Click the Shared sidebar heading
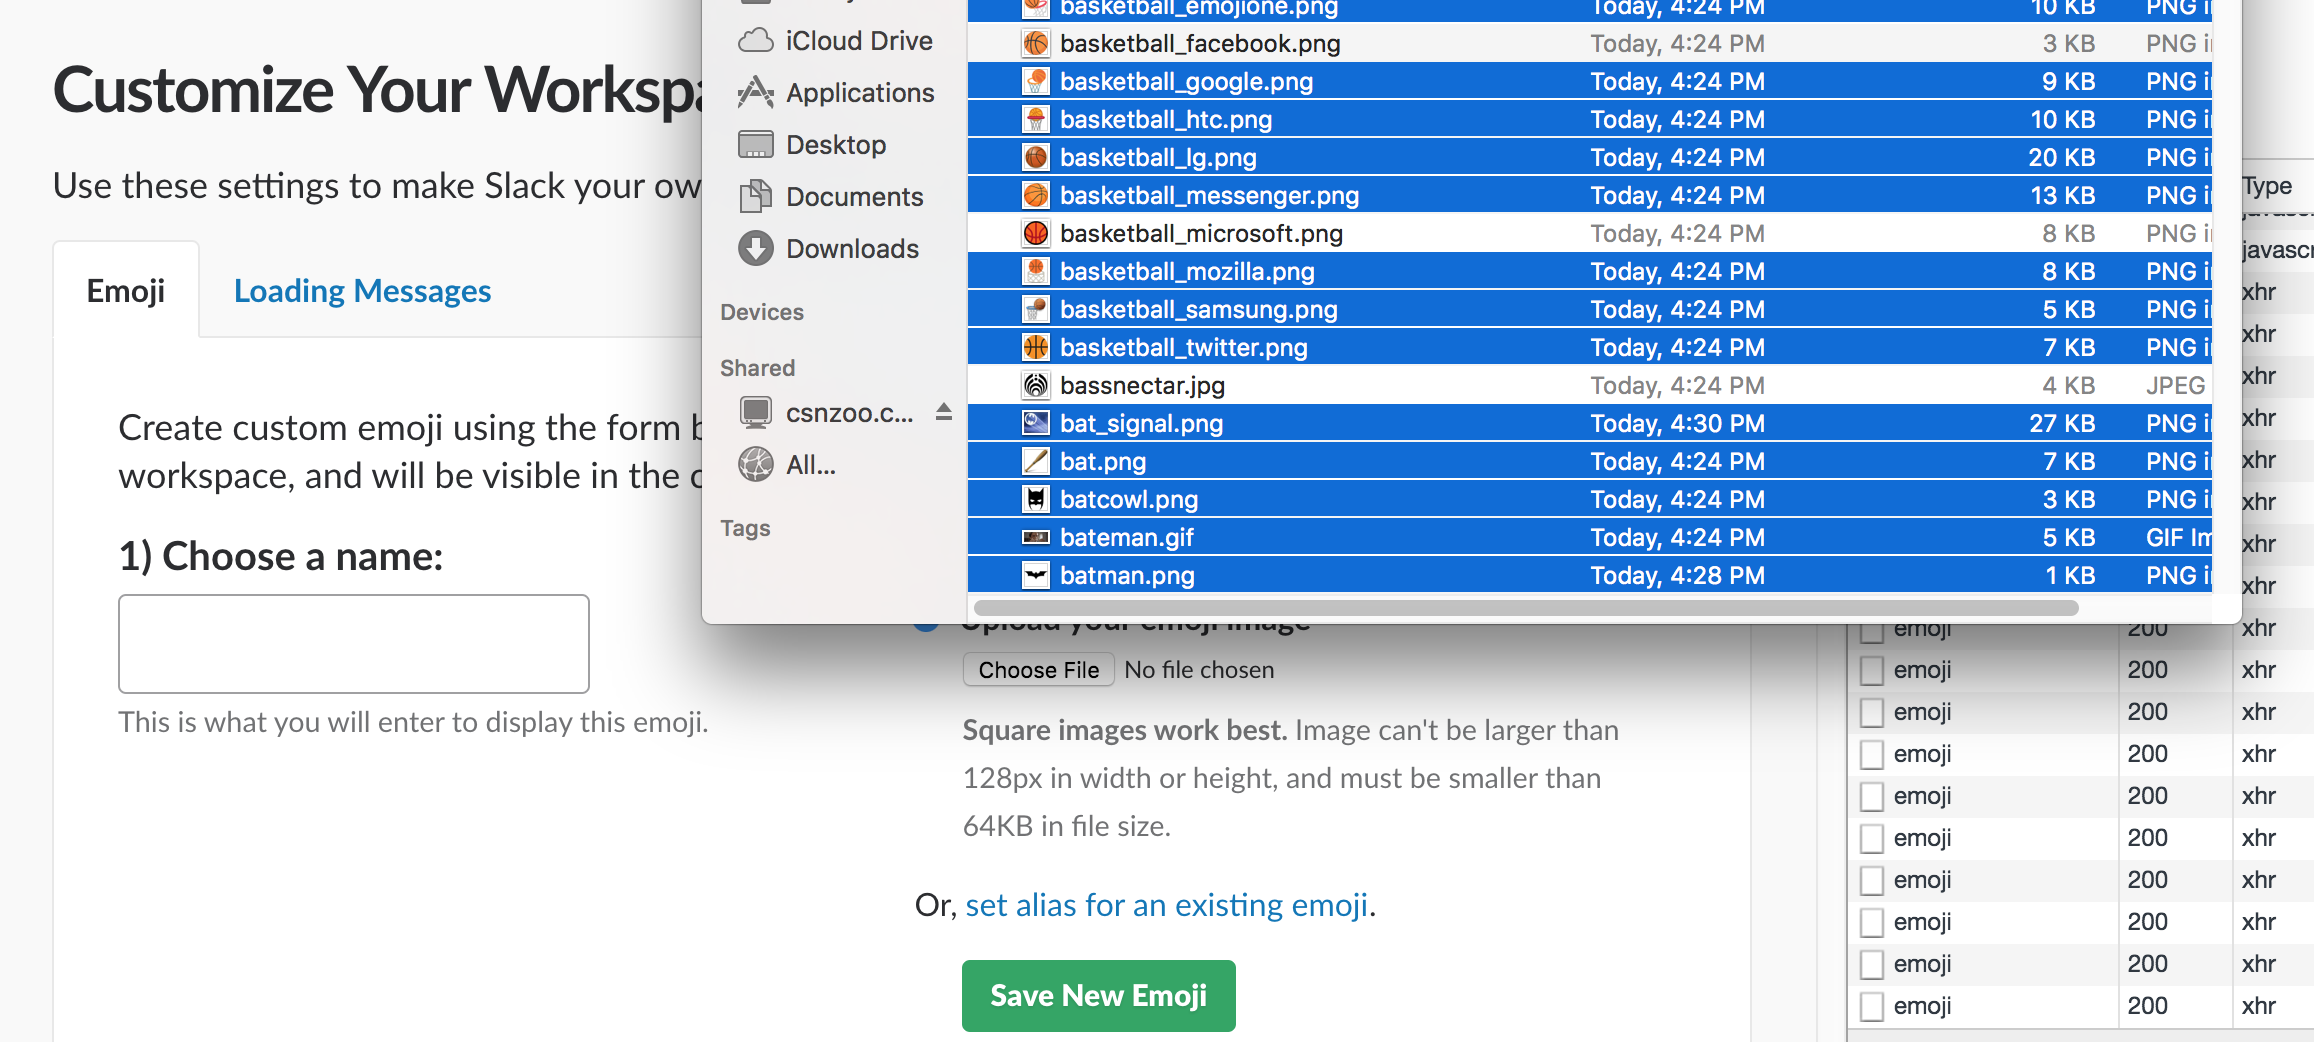 [x=757, y=369]
